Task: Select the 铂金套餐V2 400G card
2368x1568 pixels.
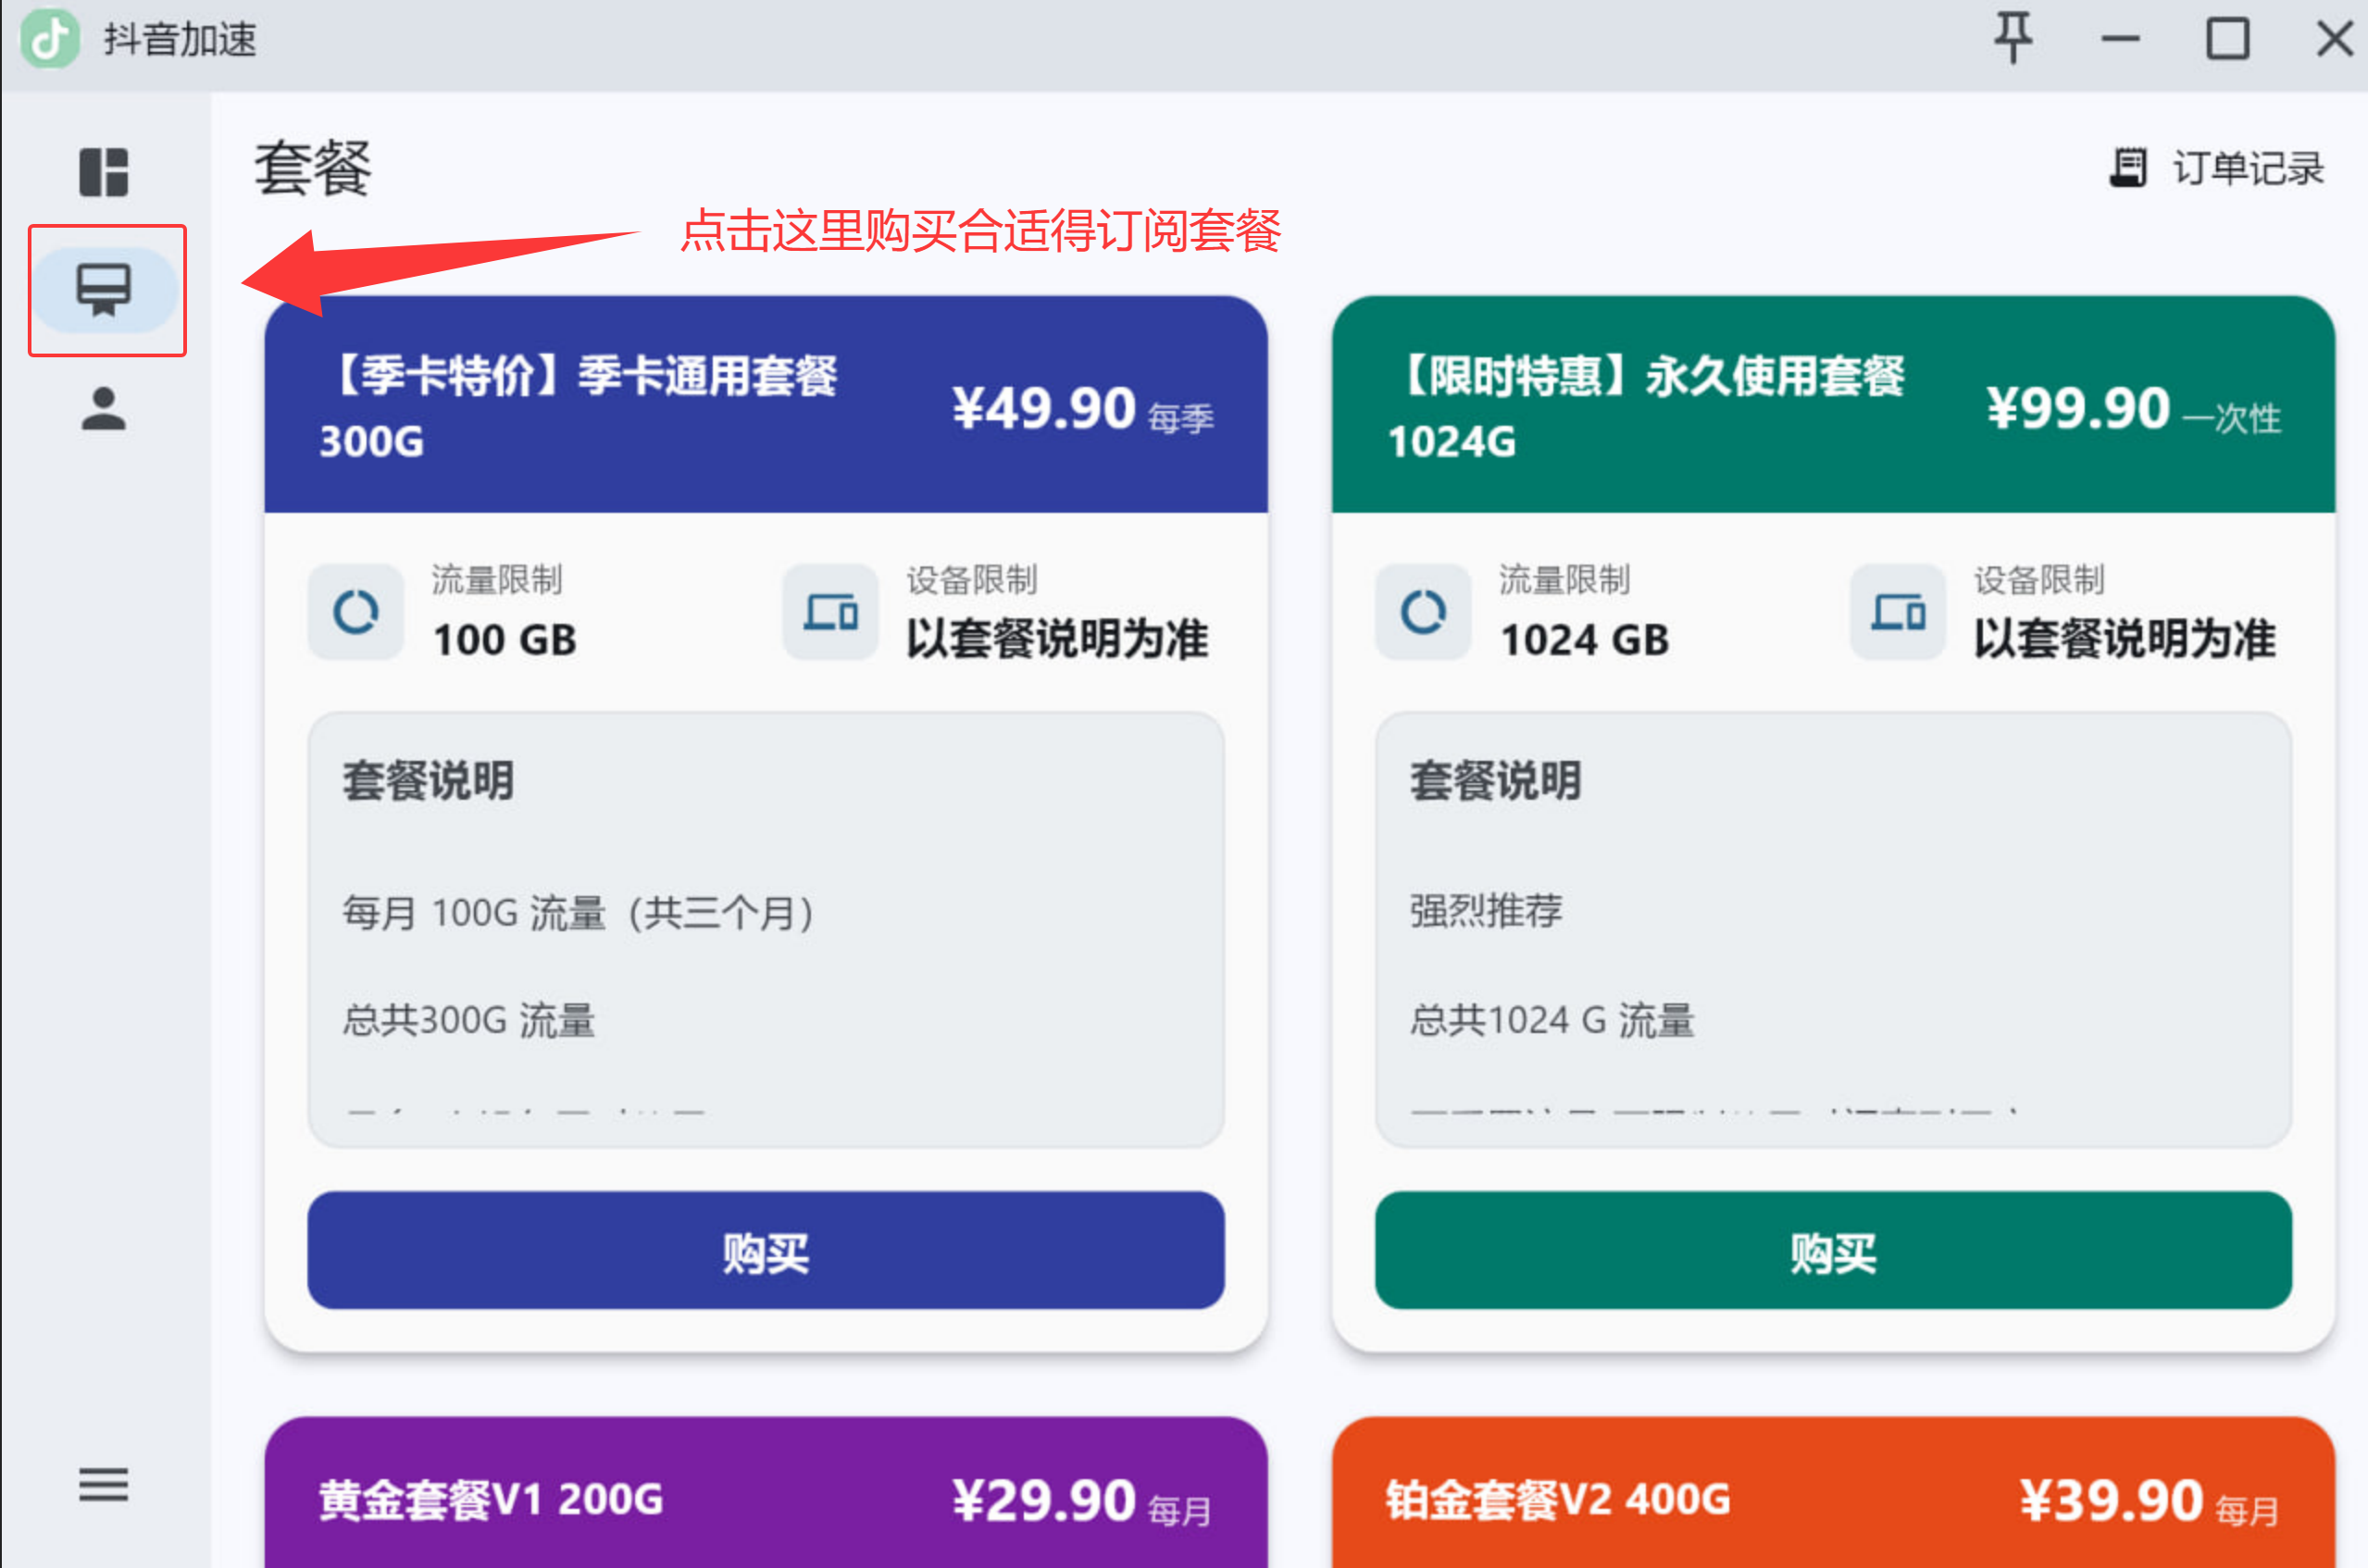Action: [1833, 1492]
